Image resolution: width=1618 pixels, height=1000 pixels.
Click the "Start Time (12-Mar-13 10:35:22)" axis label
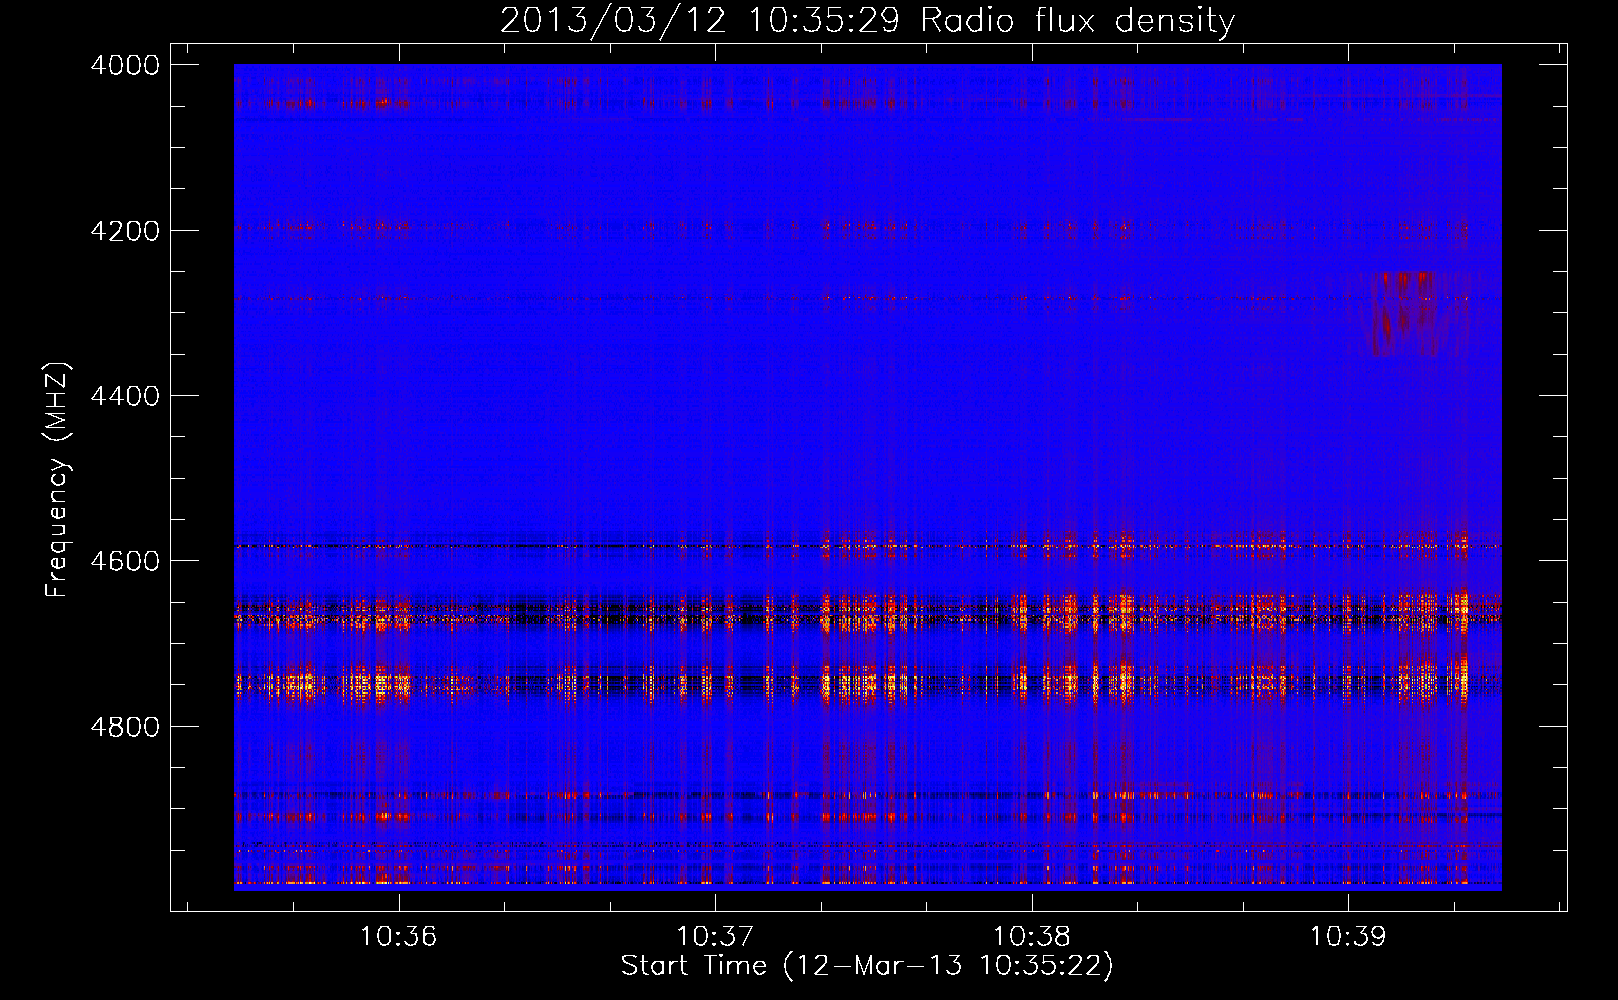[867, 966]
